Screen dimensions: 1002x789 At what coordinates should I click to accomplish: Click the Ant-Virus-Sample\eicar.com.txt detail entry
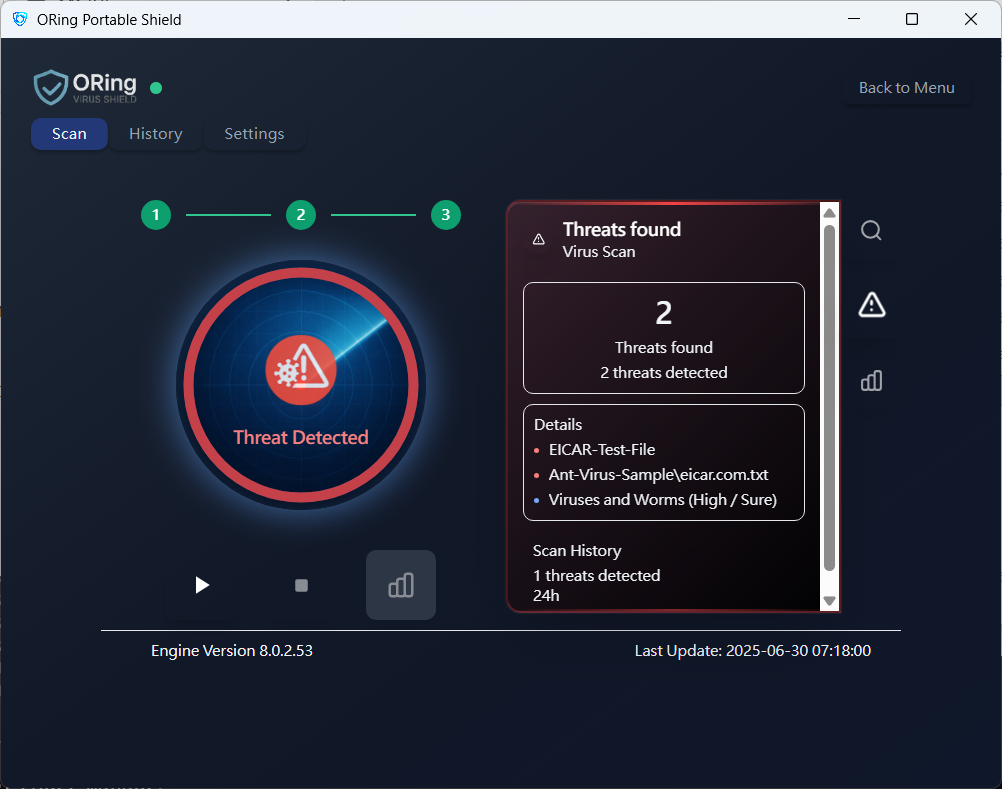click(x=658, y=475)
